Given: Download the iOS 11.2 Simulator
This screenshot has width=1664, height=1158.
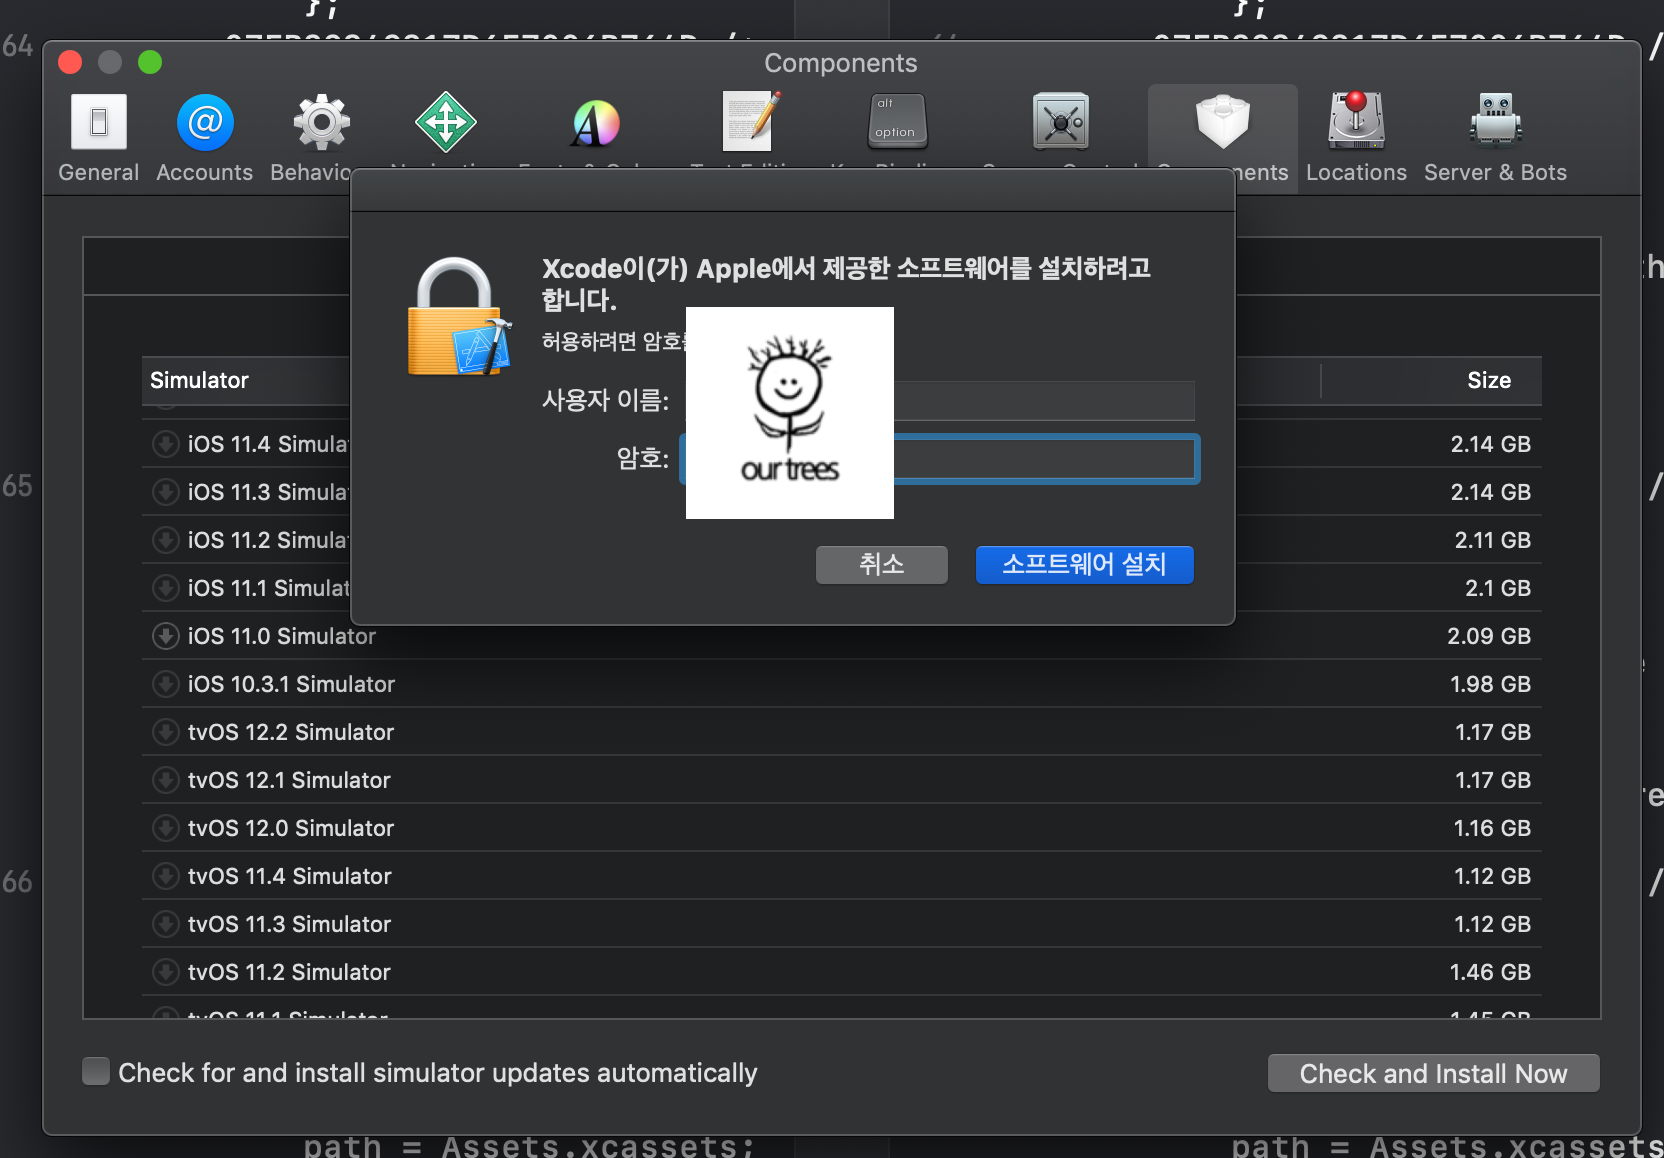Looking at the screenshot, I should tap(165, 539).
